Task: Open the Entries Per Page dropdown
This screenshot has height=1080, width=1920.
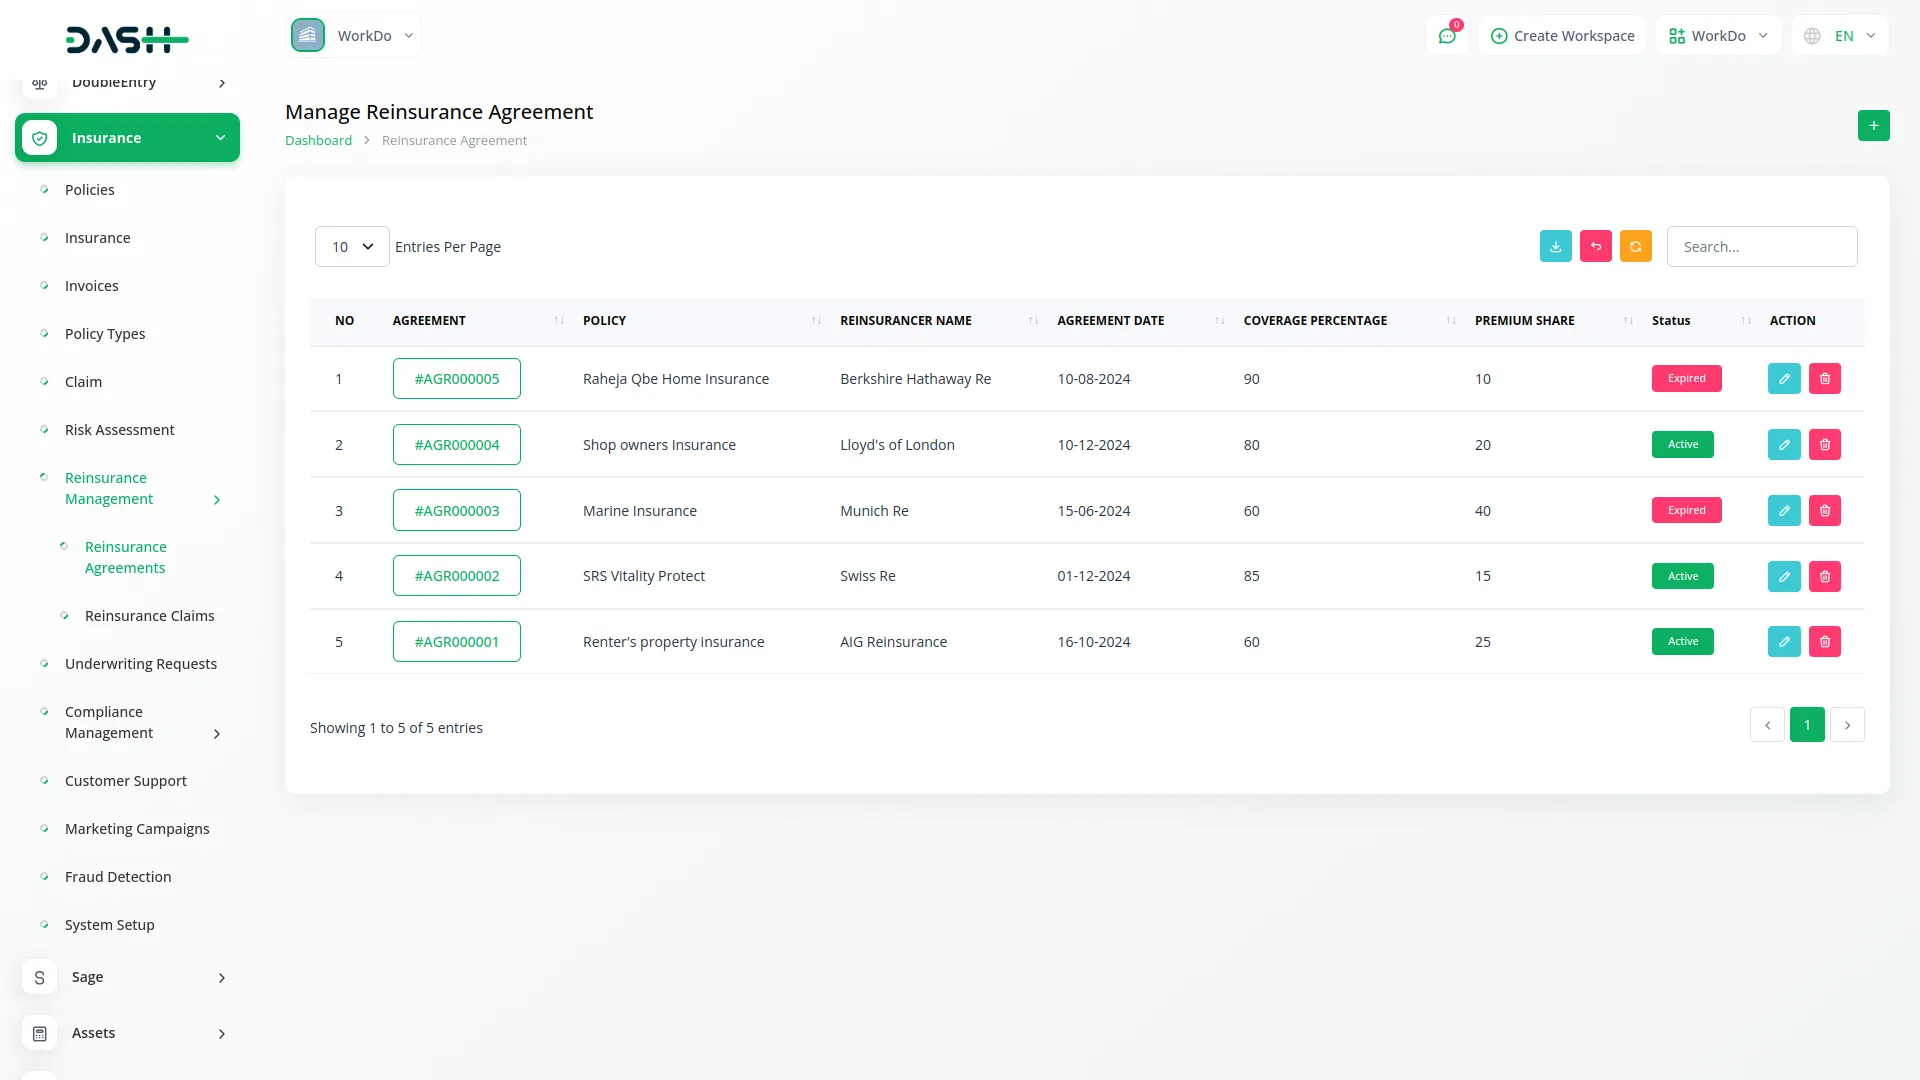Action: point(351,246)
